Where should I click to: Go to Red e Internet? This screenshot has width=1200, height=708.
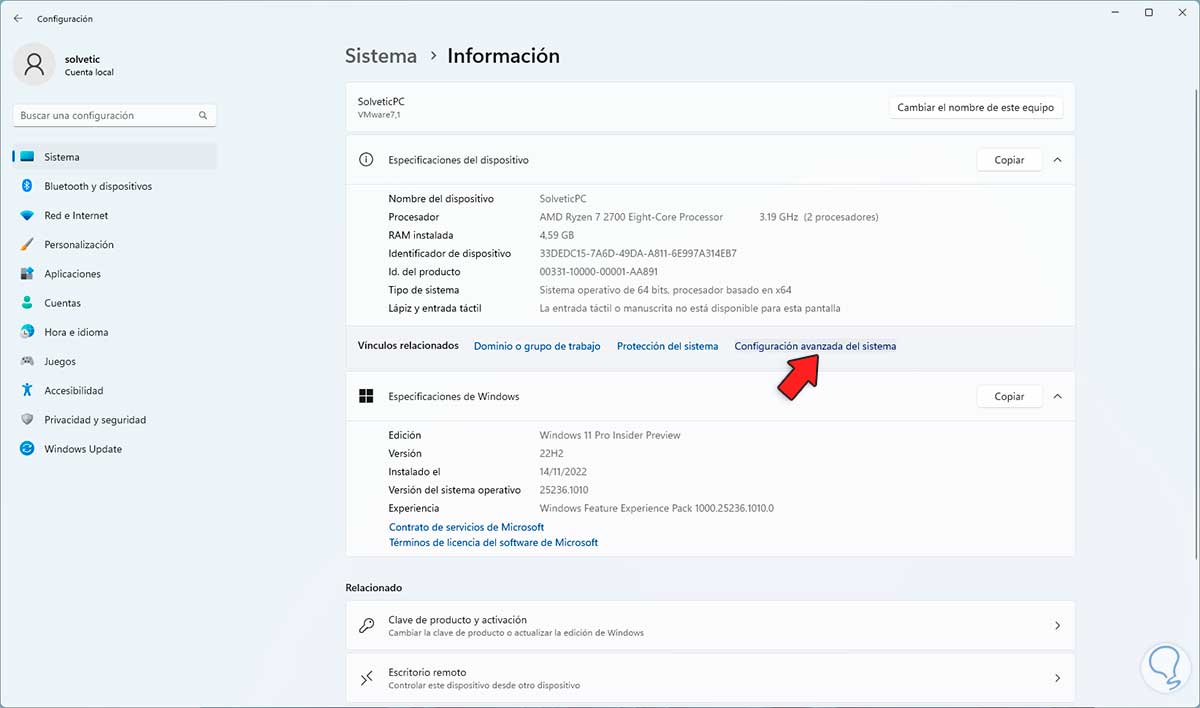115,215
